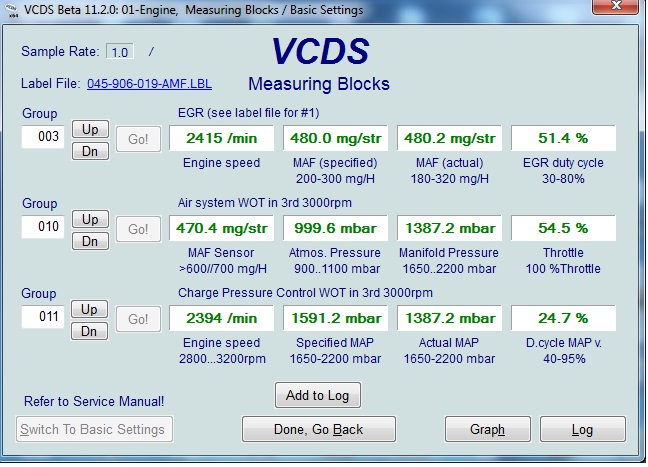Select the 480.0 mg/str MAF specified value

pyautogui.click(x=336, y=138)
